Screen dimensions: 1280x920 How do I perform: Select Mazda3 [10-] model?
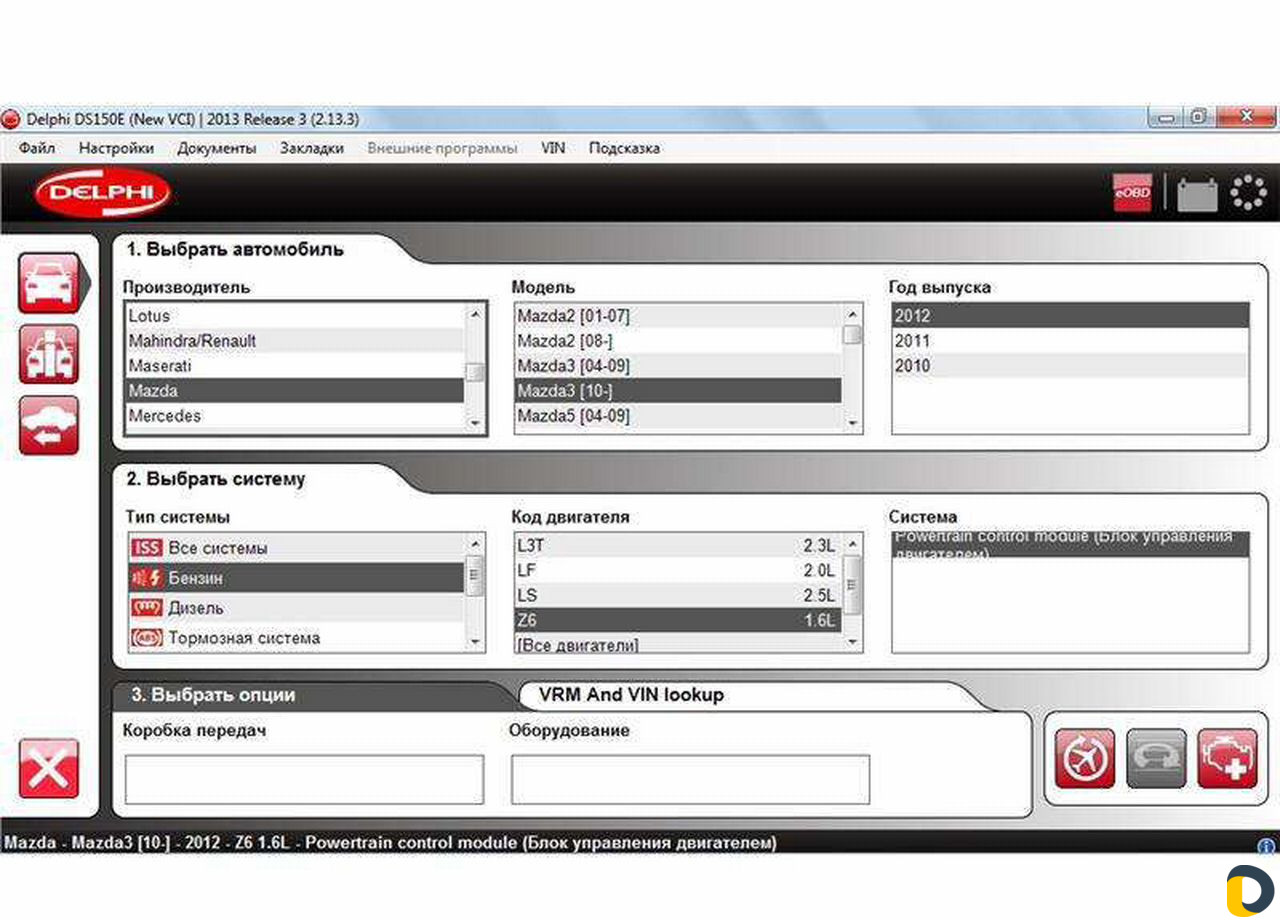pos(678,391)
